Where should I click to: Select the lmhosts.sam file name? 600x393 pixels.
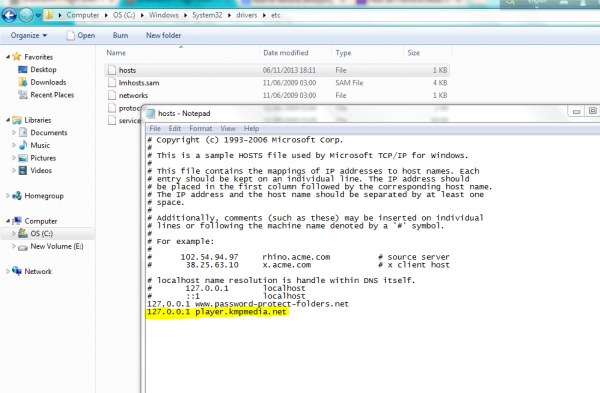139,83
